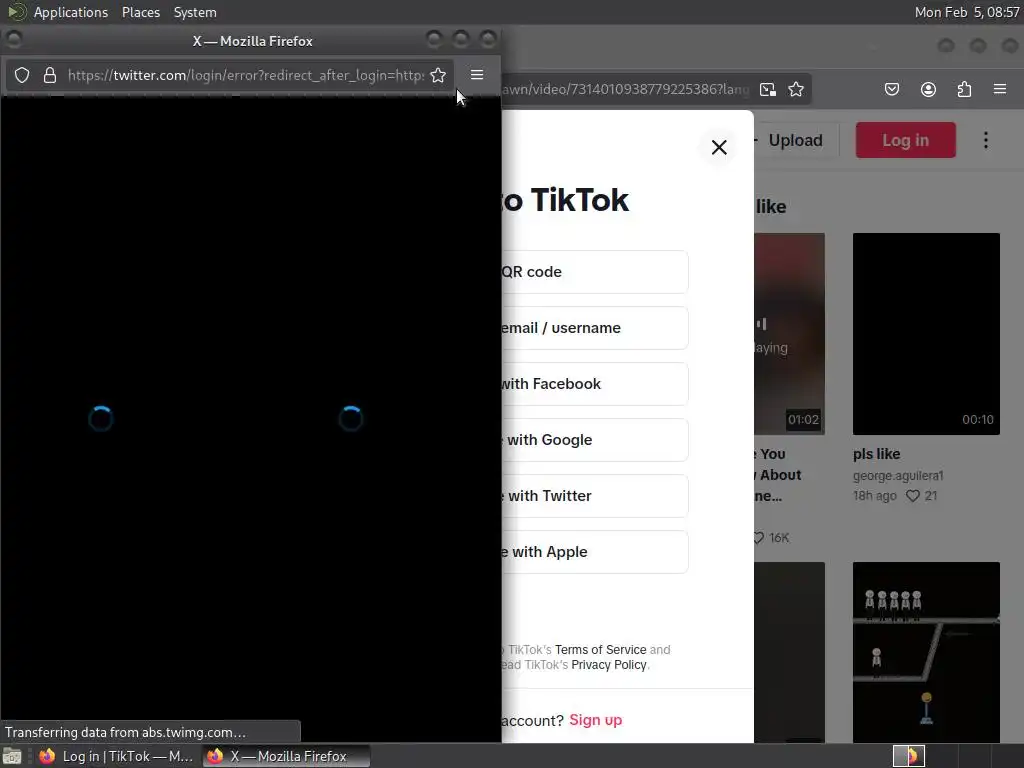Continue with Twitter login option
Screen dimensions: 1024x768
(x=594, y=496)
